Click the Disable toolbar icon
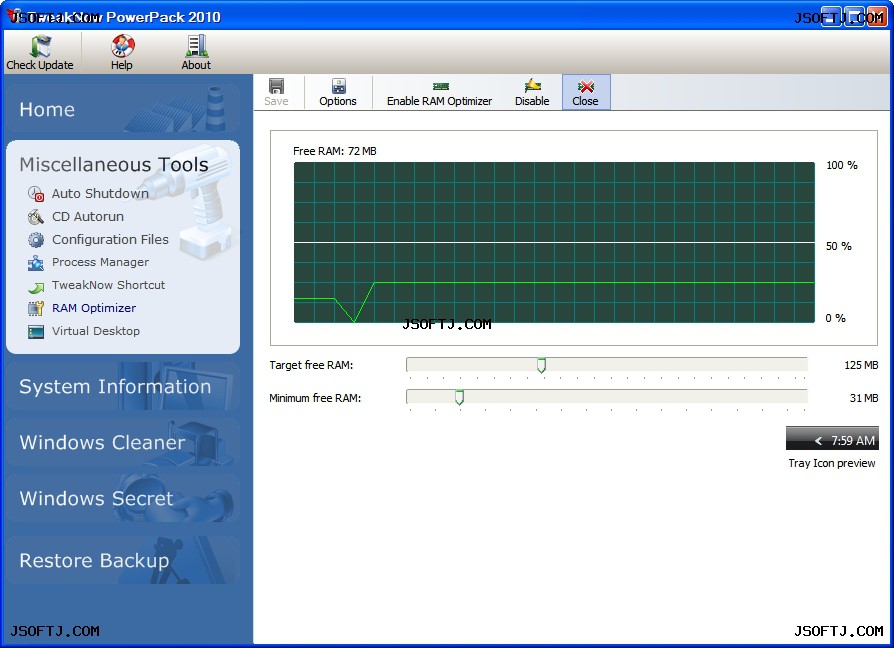The image size is (894, 648). click(533, 85)
